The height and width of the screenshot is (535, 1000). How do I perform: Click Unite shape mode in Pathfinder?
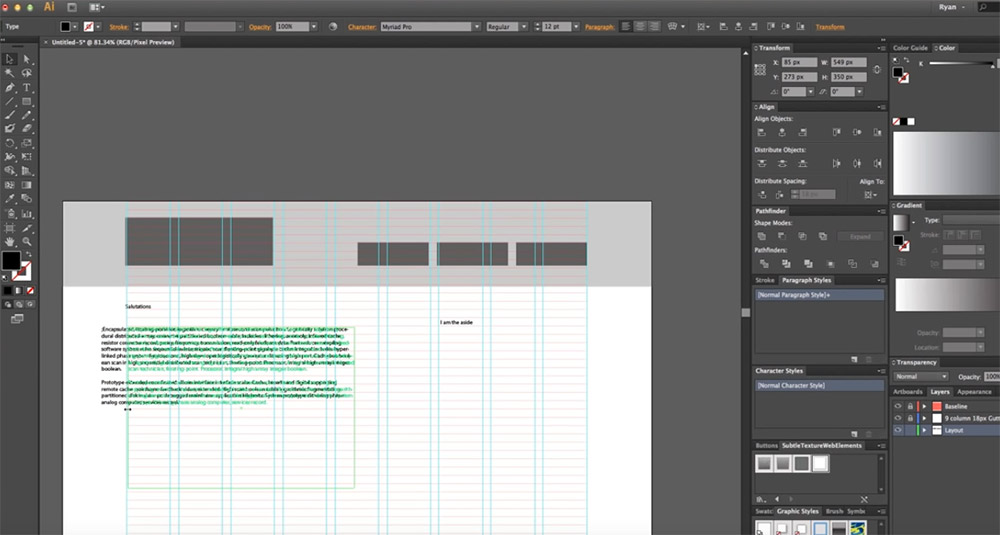point(761,236)
